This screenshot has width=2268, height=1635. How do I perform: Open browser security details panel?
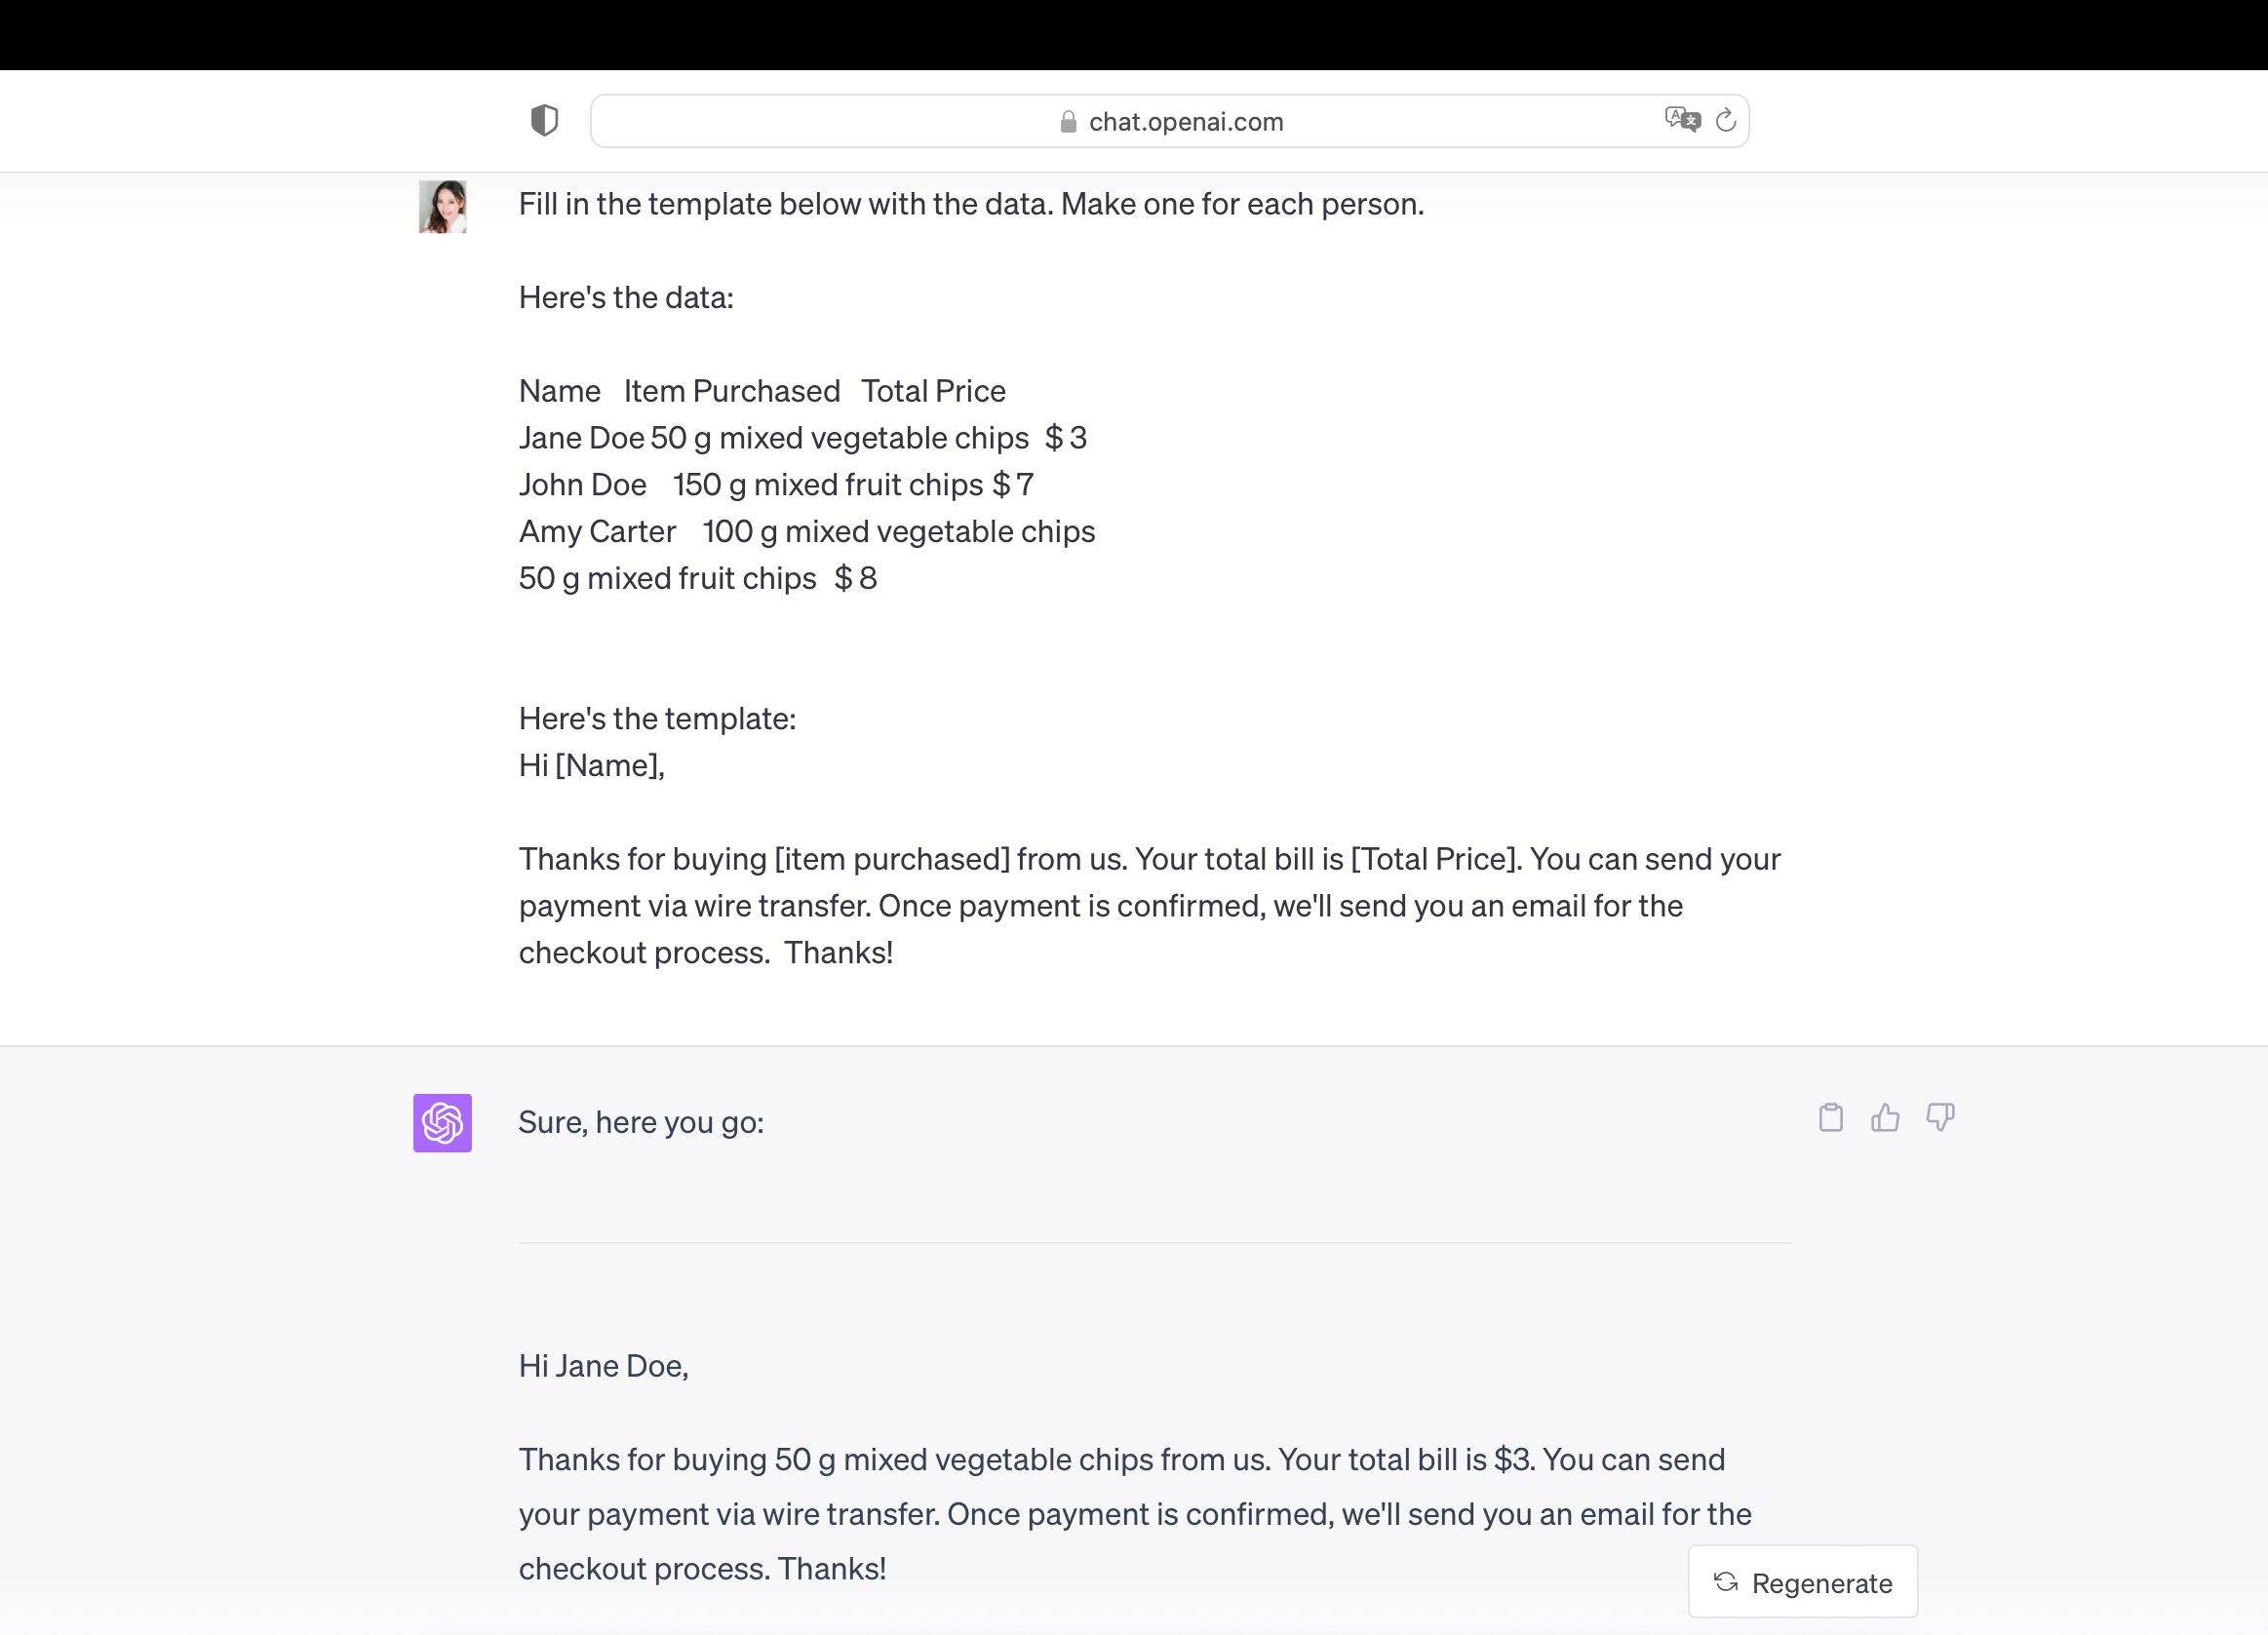point(1067,120)
